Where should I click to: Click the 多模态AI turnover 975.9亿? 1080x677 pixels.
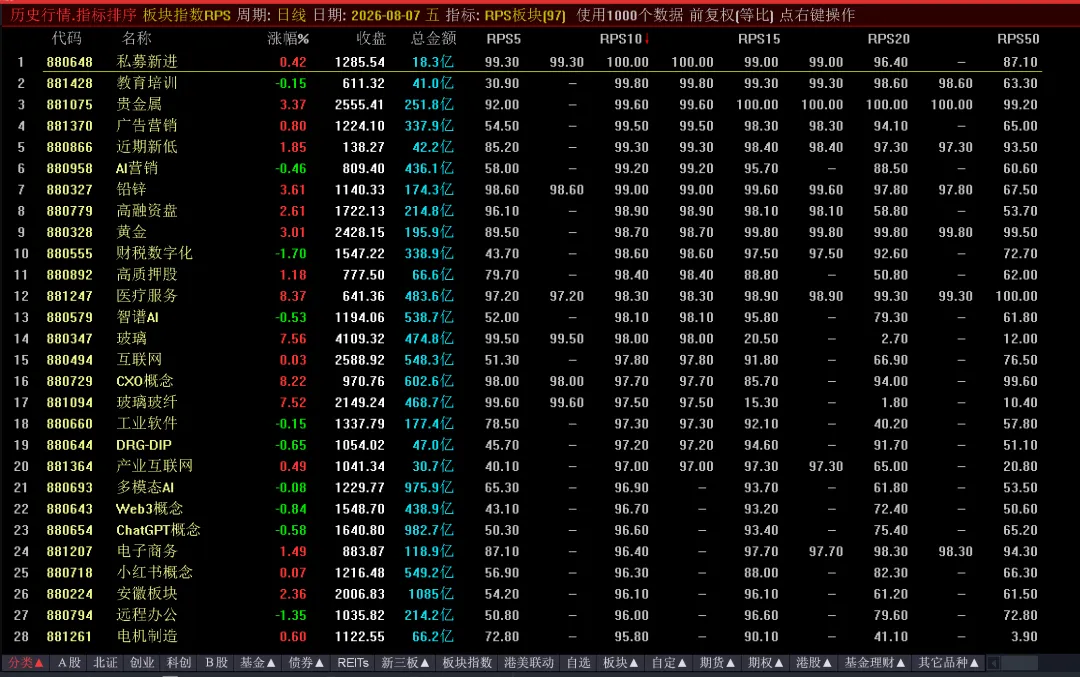428,488
